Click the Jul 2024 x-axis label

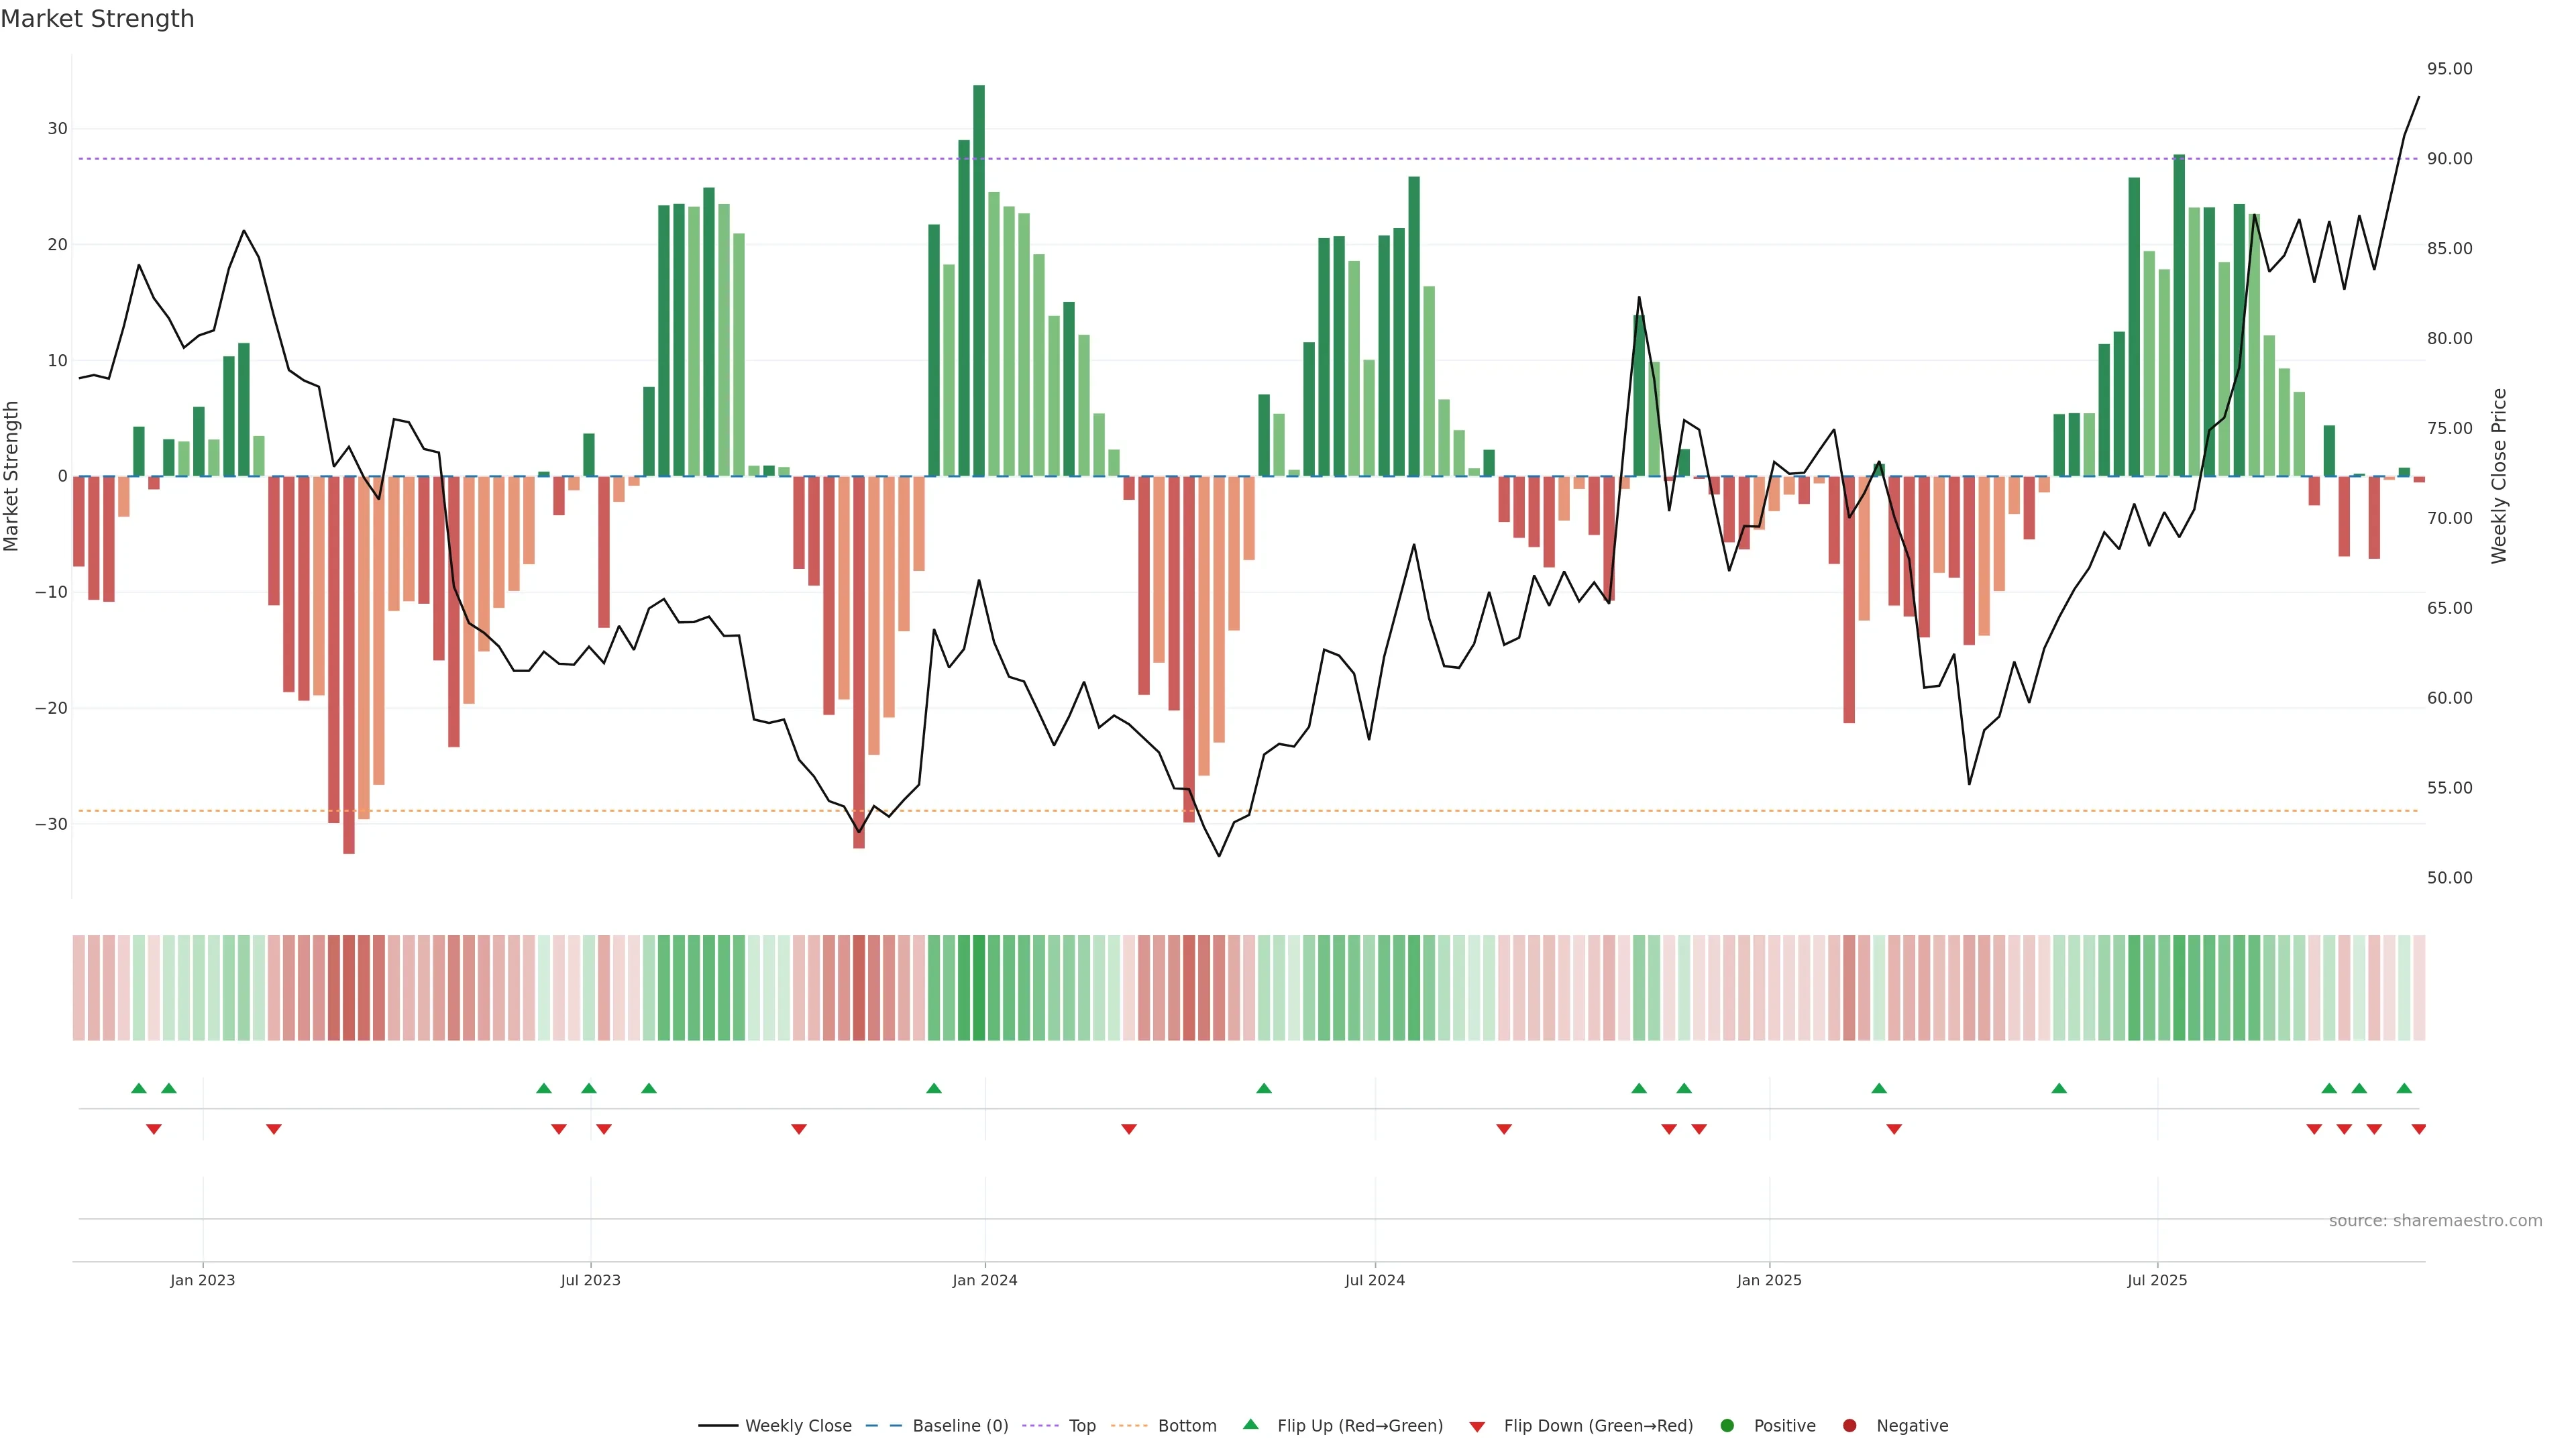point(1374,1280)
